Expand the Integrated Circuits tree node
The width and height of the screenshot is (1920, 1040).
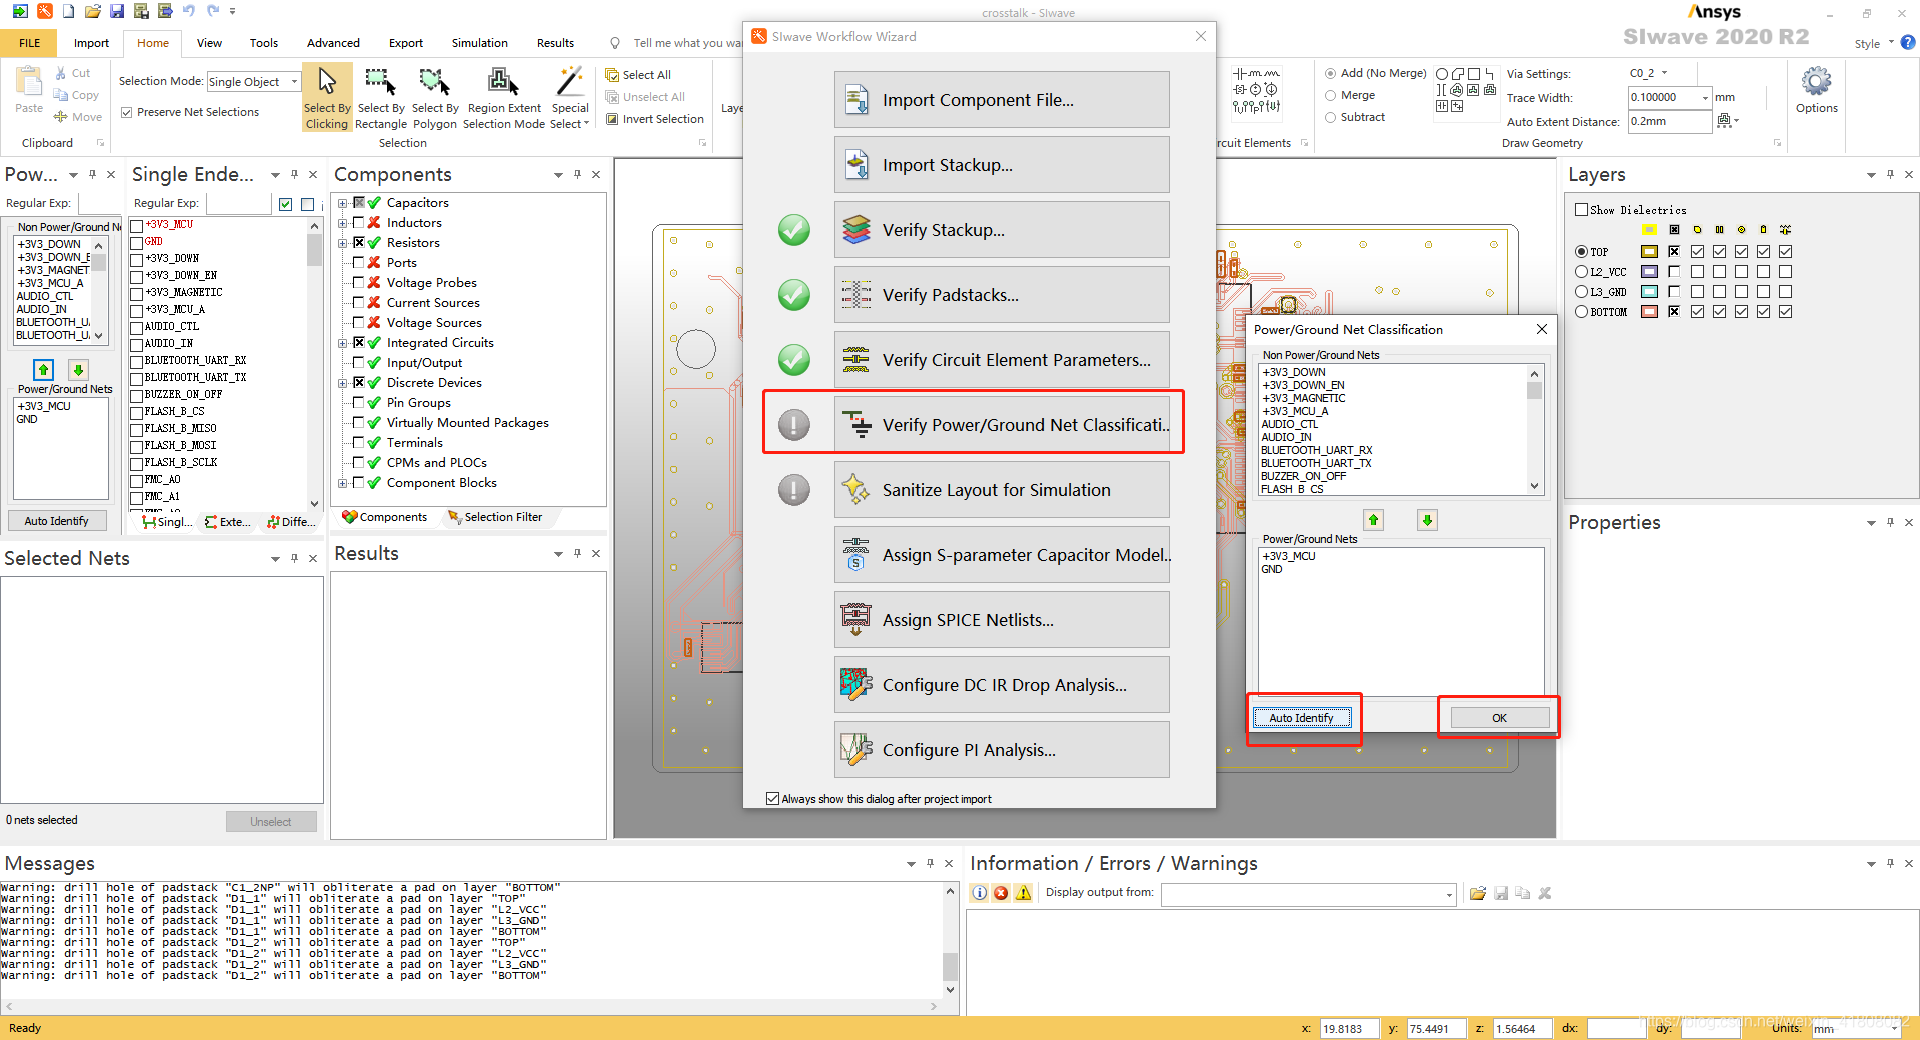point(343,343)
